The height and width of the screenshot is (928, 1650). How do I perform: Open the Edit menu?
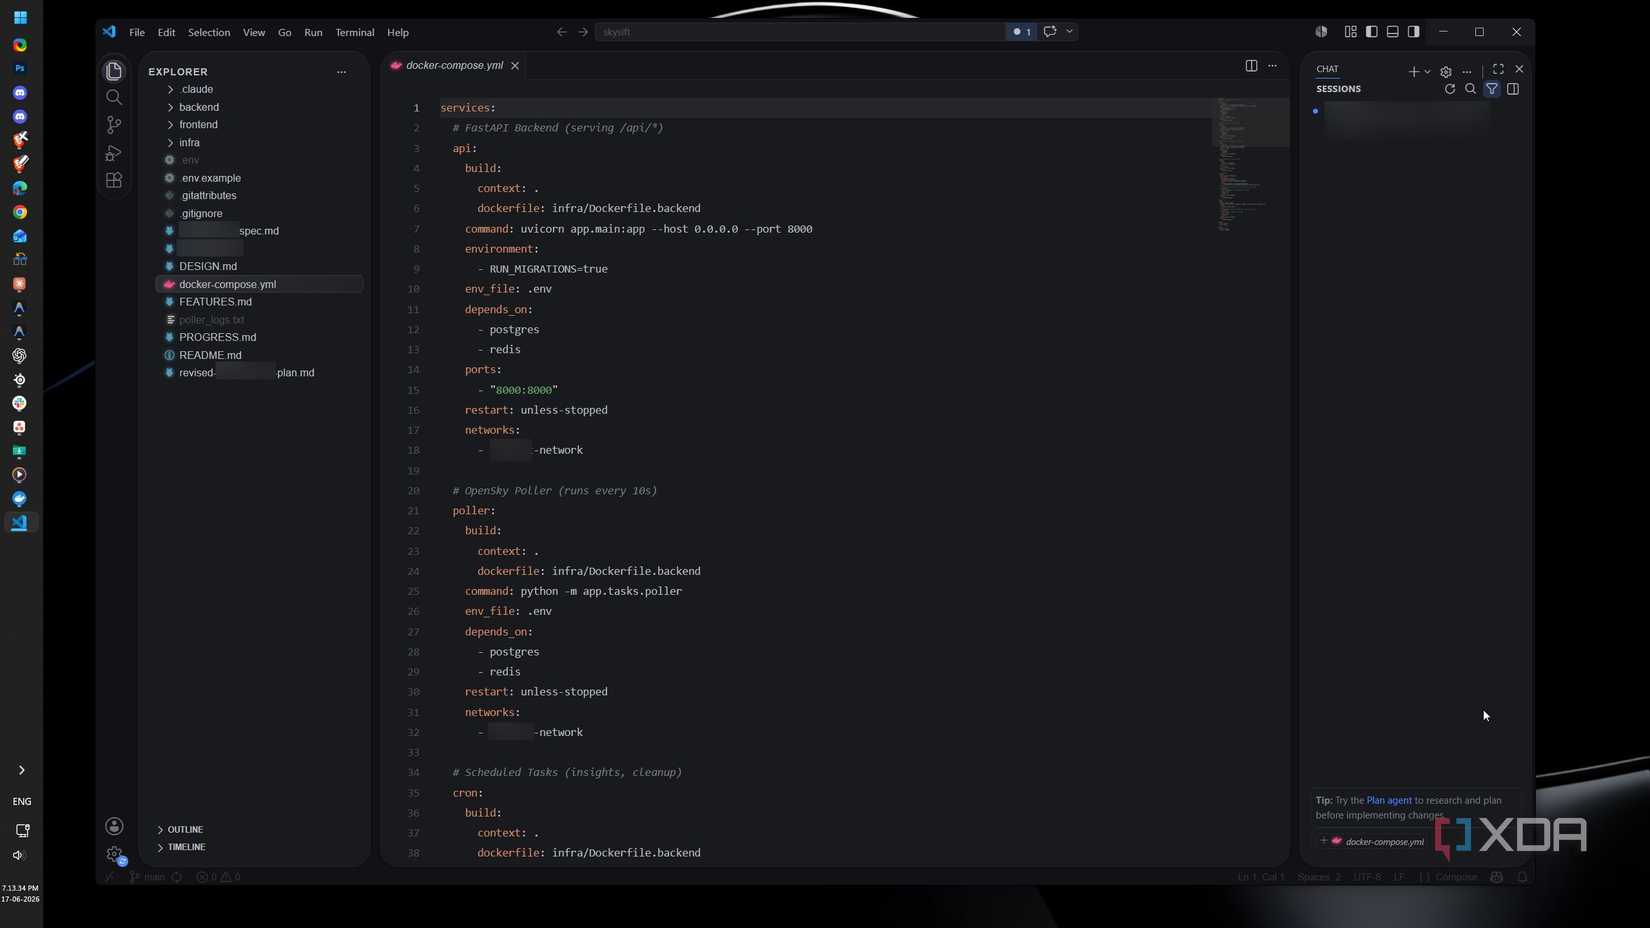coord(166,32)
